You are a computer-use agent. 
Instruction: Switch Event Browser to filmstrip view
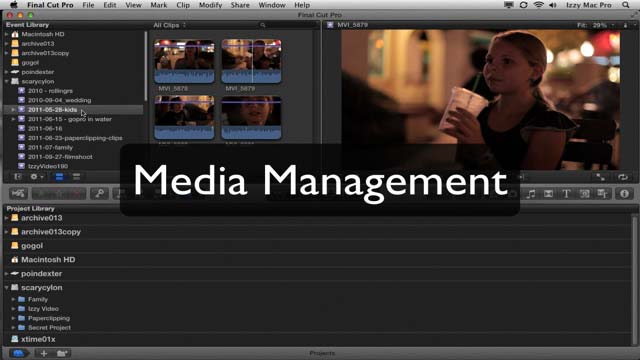point(59,177)
